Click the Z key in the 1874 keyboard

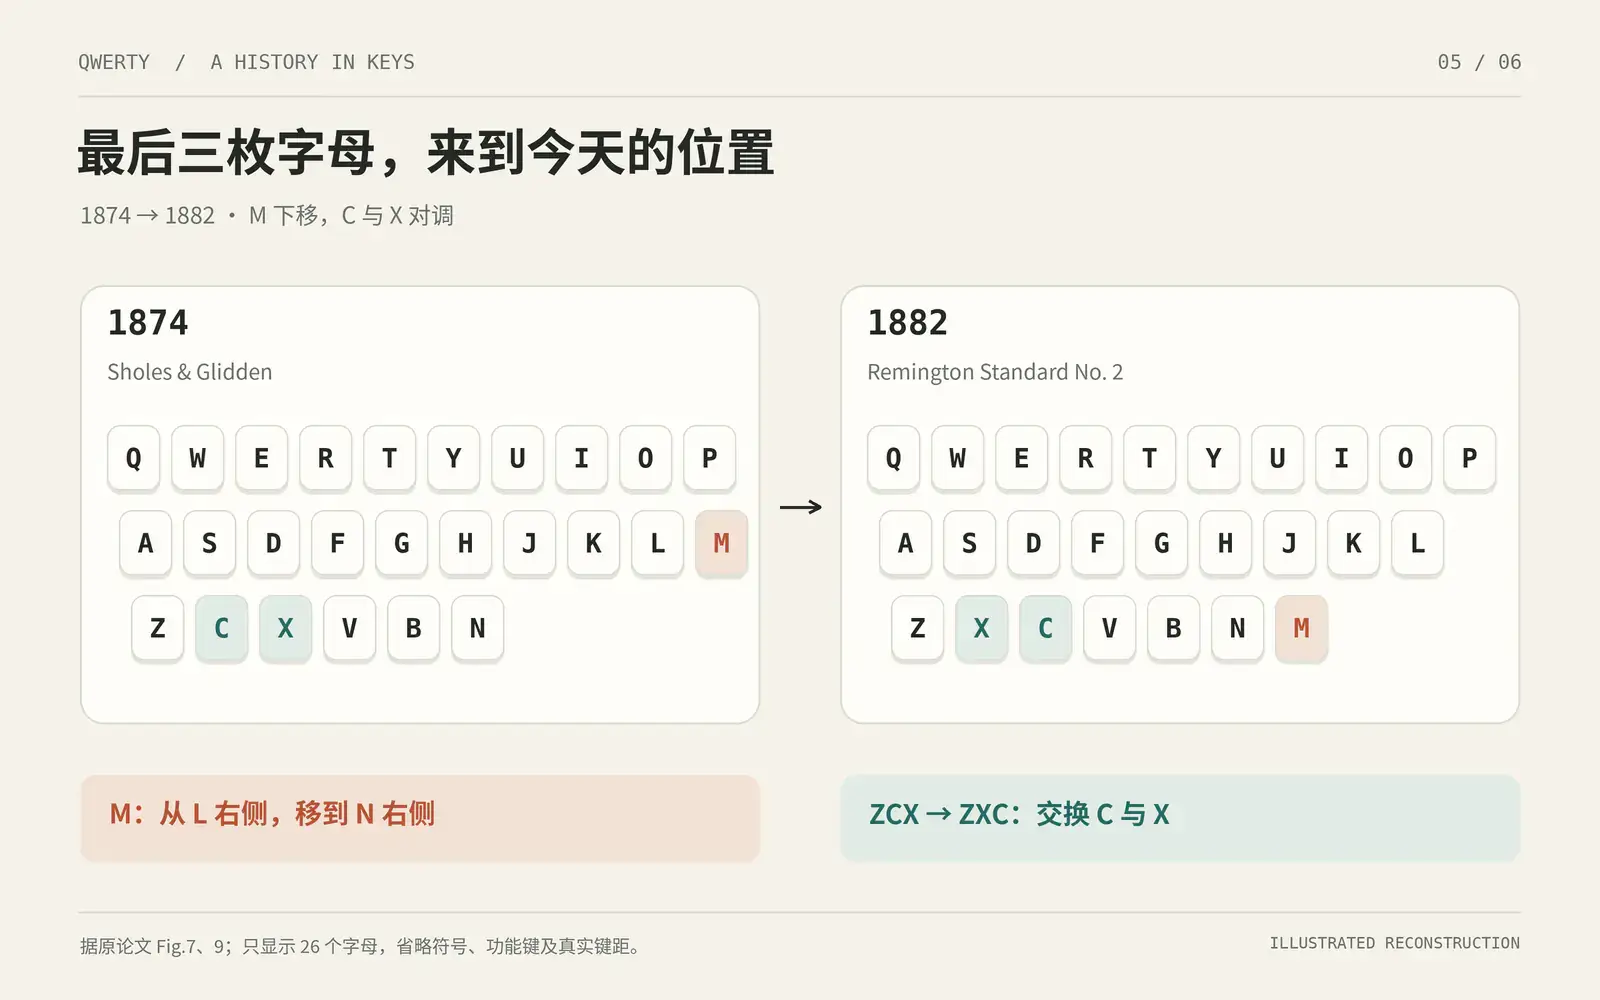point(157,628)
